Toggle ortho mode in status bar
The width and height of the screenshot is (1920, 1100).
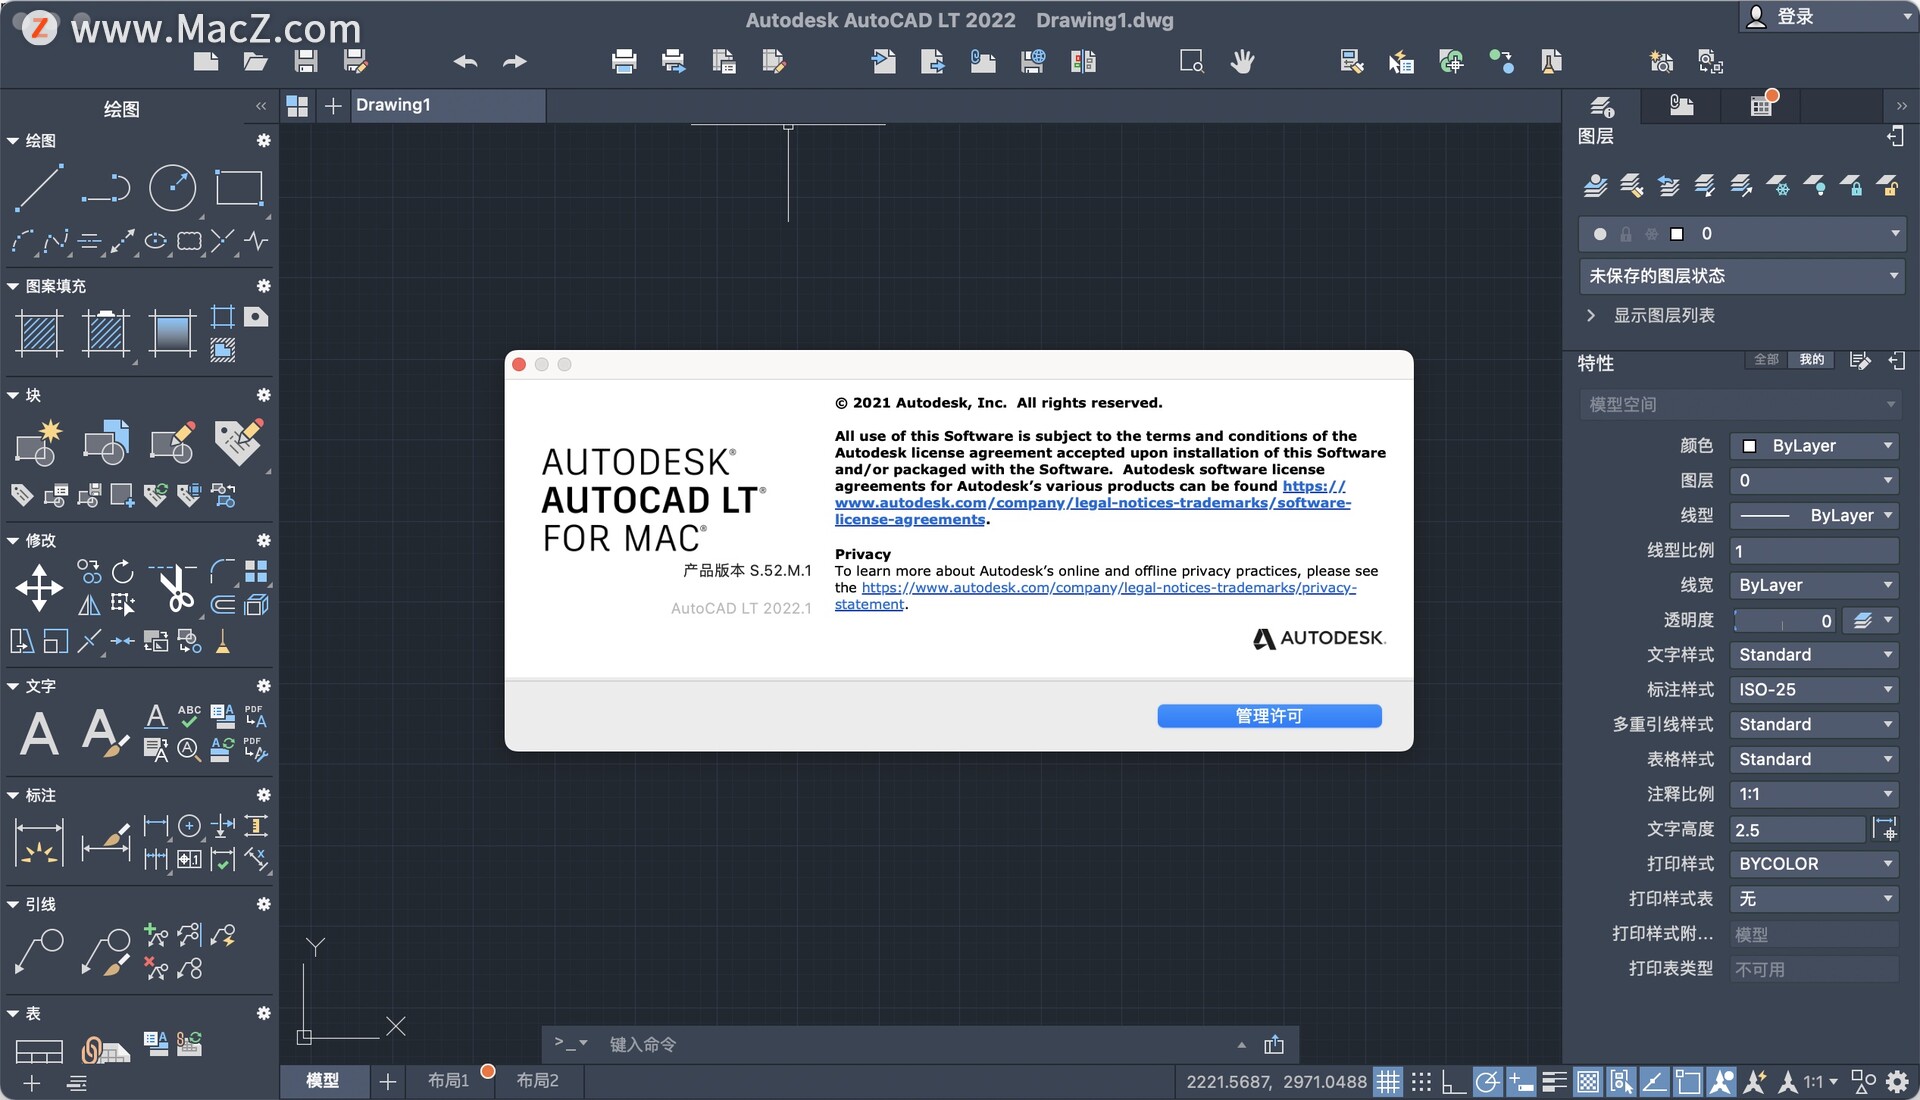point(1453,1082)
